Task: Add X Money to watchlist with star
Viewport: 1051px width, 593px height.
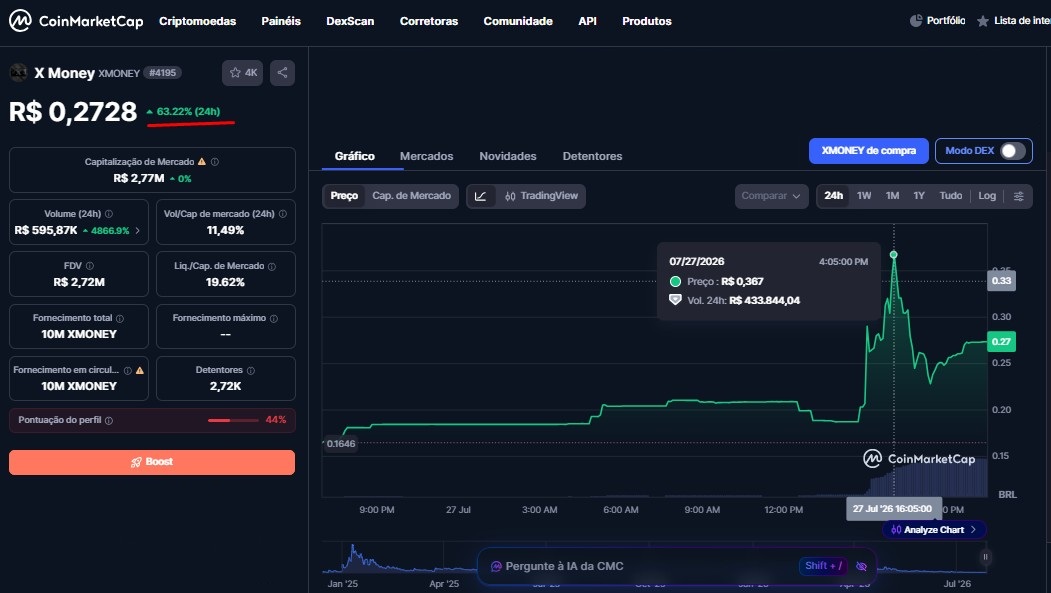Action: coord(242,72)
